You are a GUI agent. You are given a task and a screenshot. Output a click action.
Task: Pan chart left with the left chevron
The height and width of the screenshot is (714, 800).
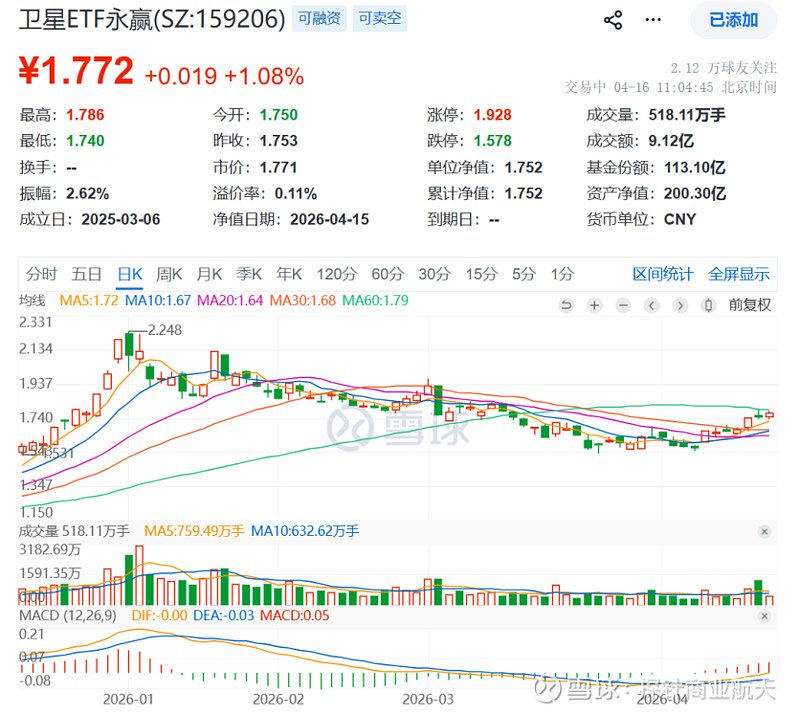pyautogui.click(x=652, y=306)
